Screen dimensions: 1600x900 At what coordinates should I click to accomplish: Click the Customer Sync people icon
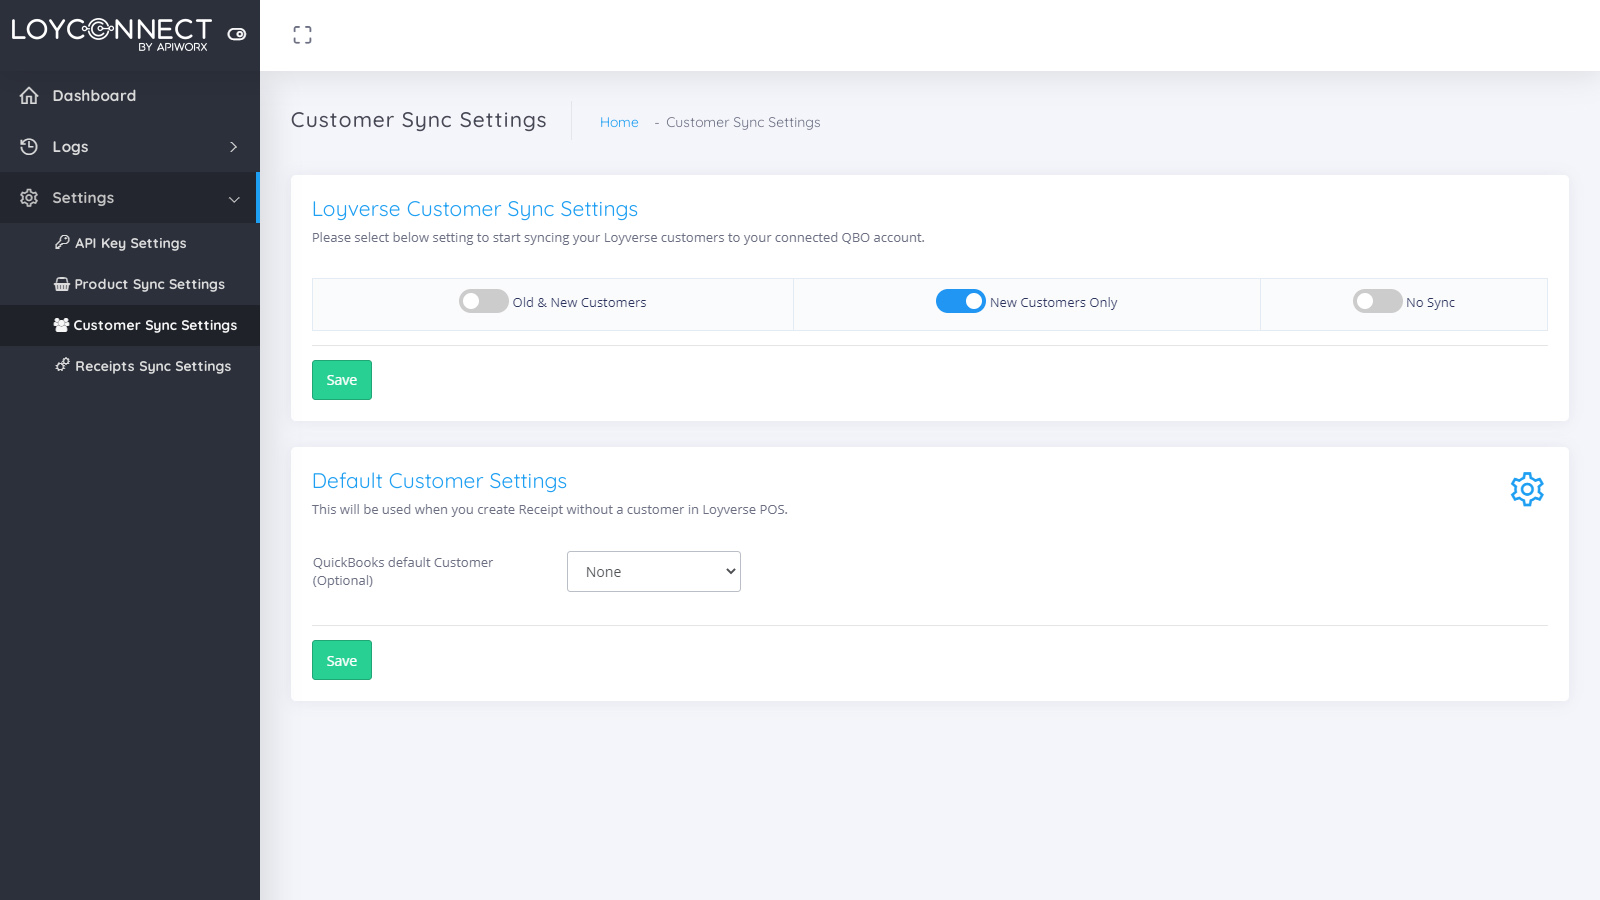61,325
